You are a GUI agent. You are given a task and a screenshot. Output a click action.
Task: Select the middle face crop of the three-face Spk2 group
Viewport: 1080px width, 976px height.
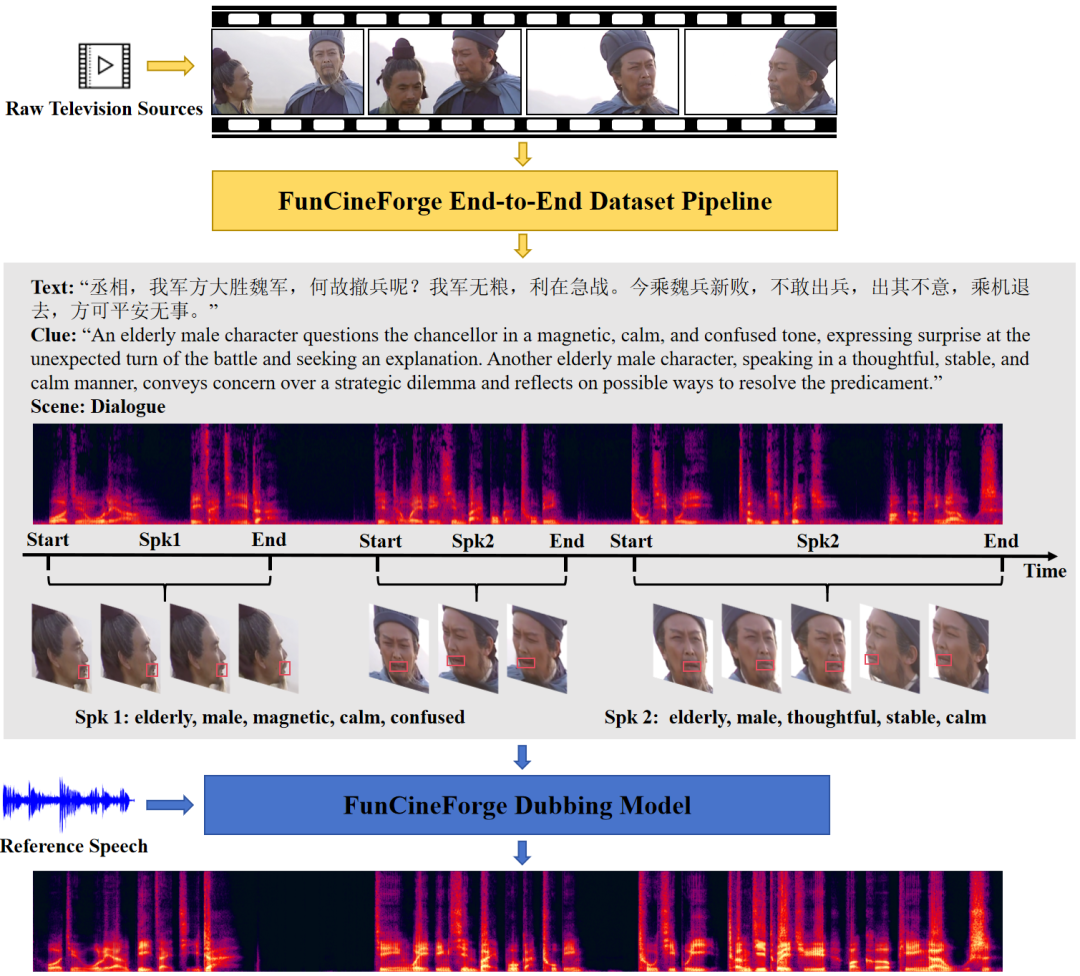(x=468, y=648)
